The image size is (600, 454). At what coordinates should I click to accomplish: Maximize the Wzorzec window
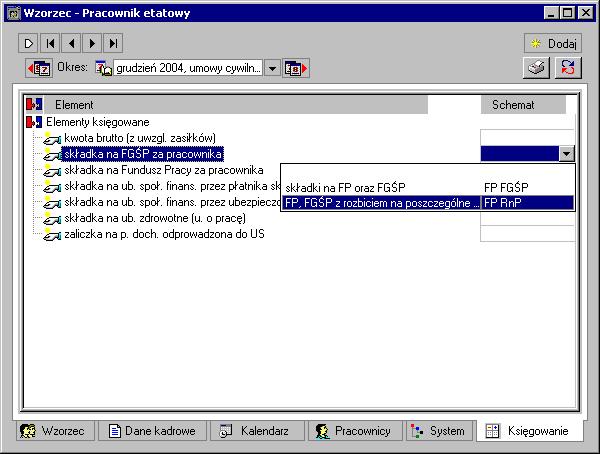(x=567, y=13)
